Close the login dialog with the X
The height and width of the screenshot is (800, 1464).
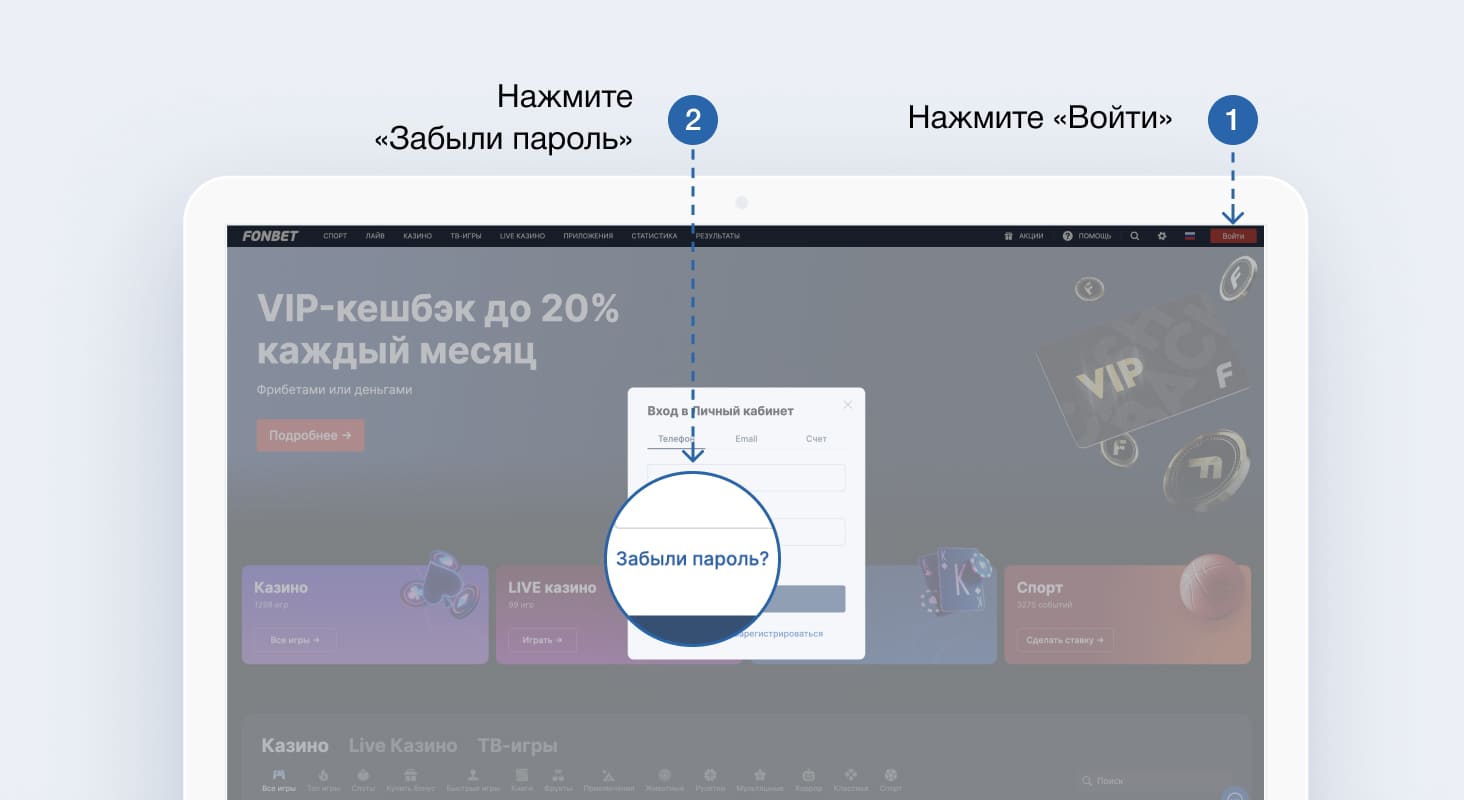coord(848,405)
